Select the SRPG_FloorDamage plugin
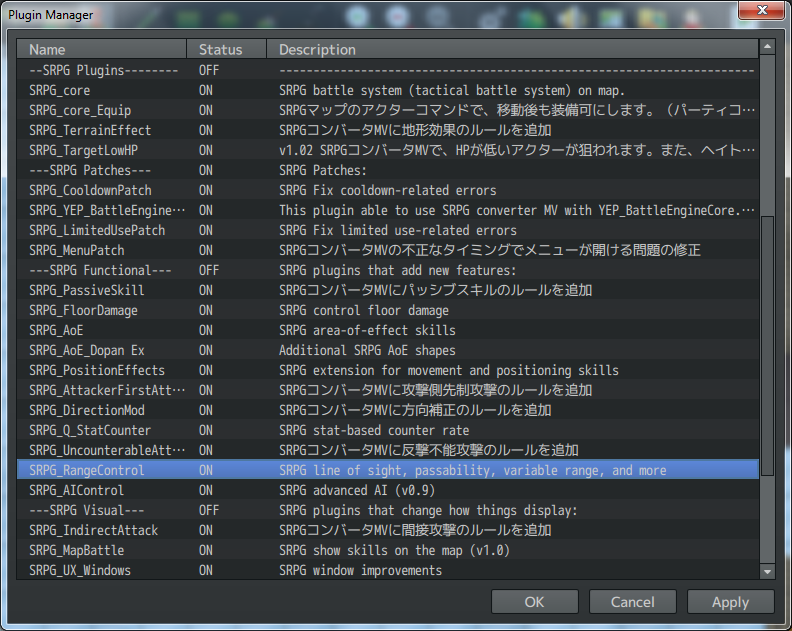This screenshot has width=792, height=631. click(x=387, y=310)
